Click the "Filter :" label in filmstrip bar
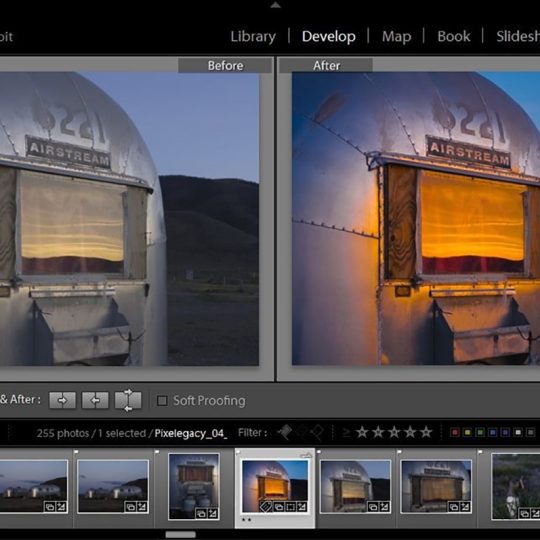The image size is (540, 540). [252, 433]
